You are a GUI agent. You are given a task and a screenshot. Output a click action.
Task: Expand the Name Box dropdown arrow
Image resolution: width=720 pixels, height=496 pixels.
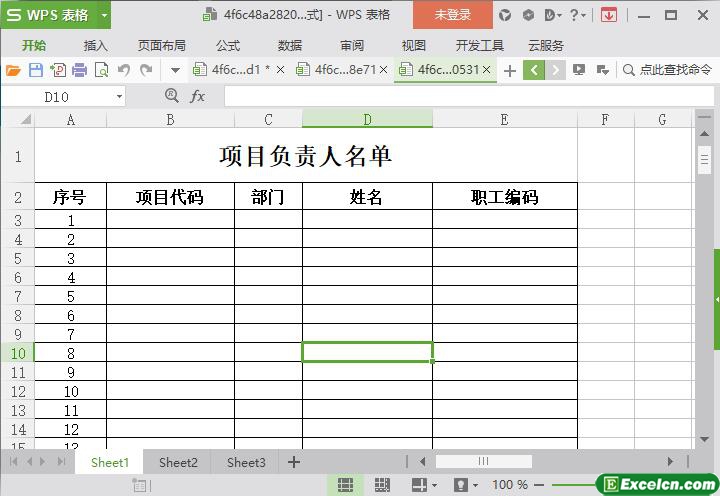(119, 97)
